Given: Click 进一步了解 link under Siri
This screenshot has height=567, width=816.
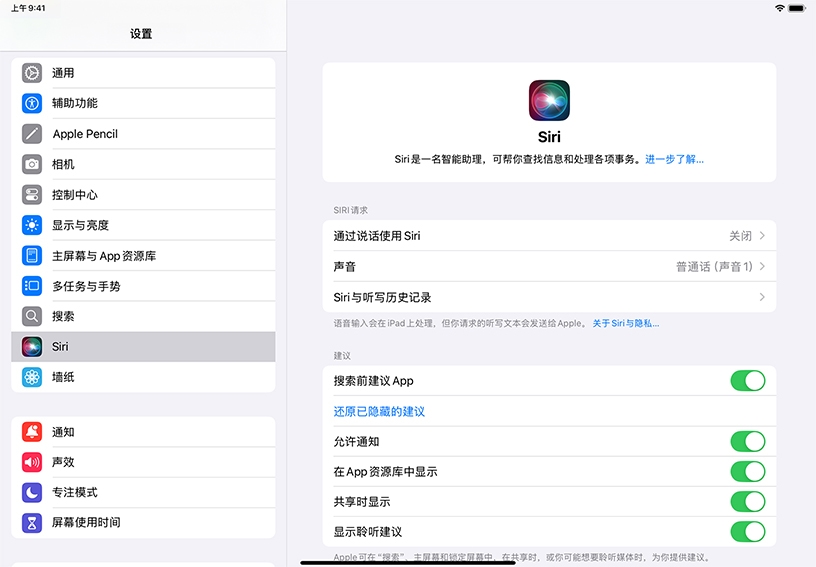Looking at the screenshot, I should 674,159.
